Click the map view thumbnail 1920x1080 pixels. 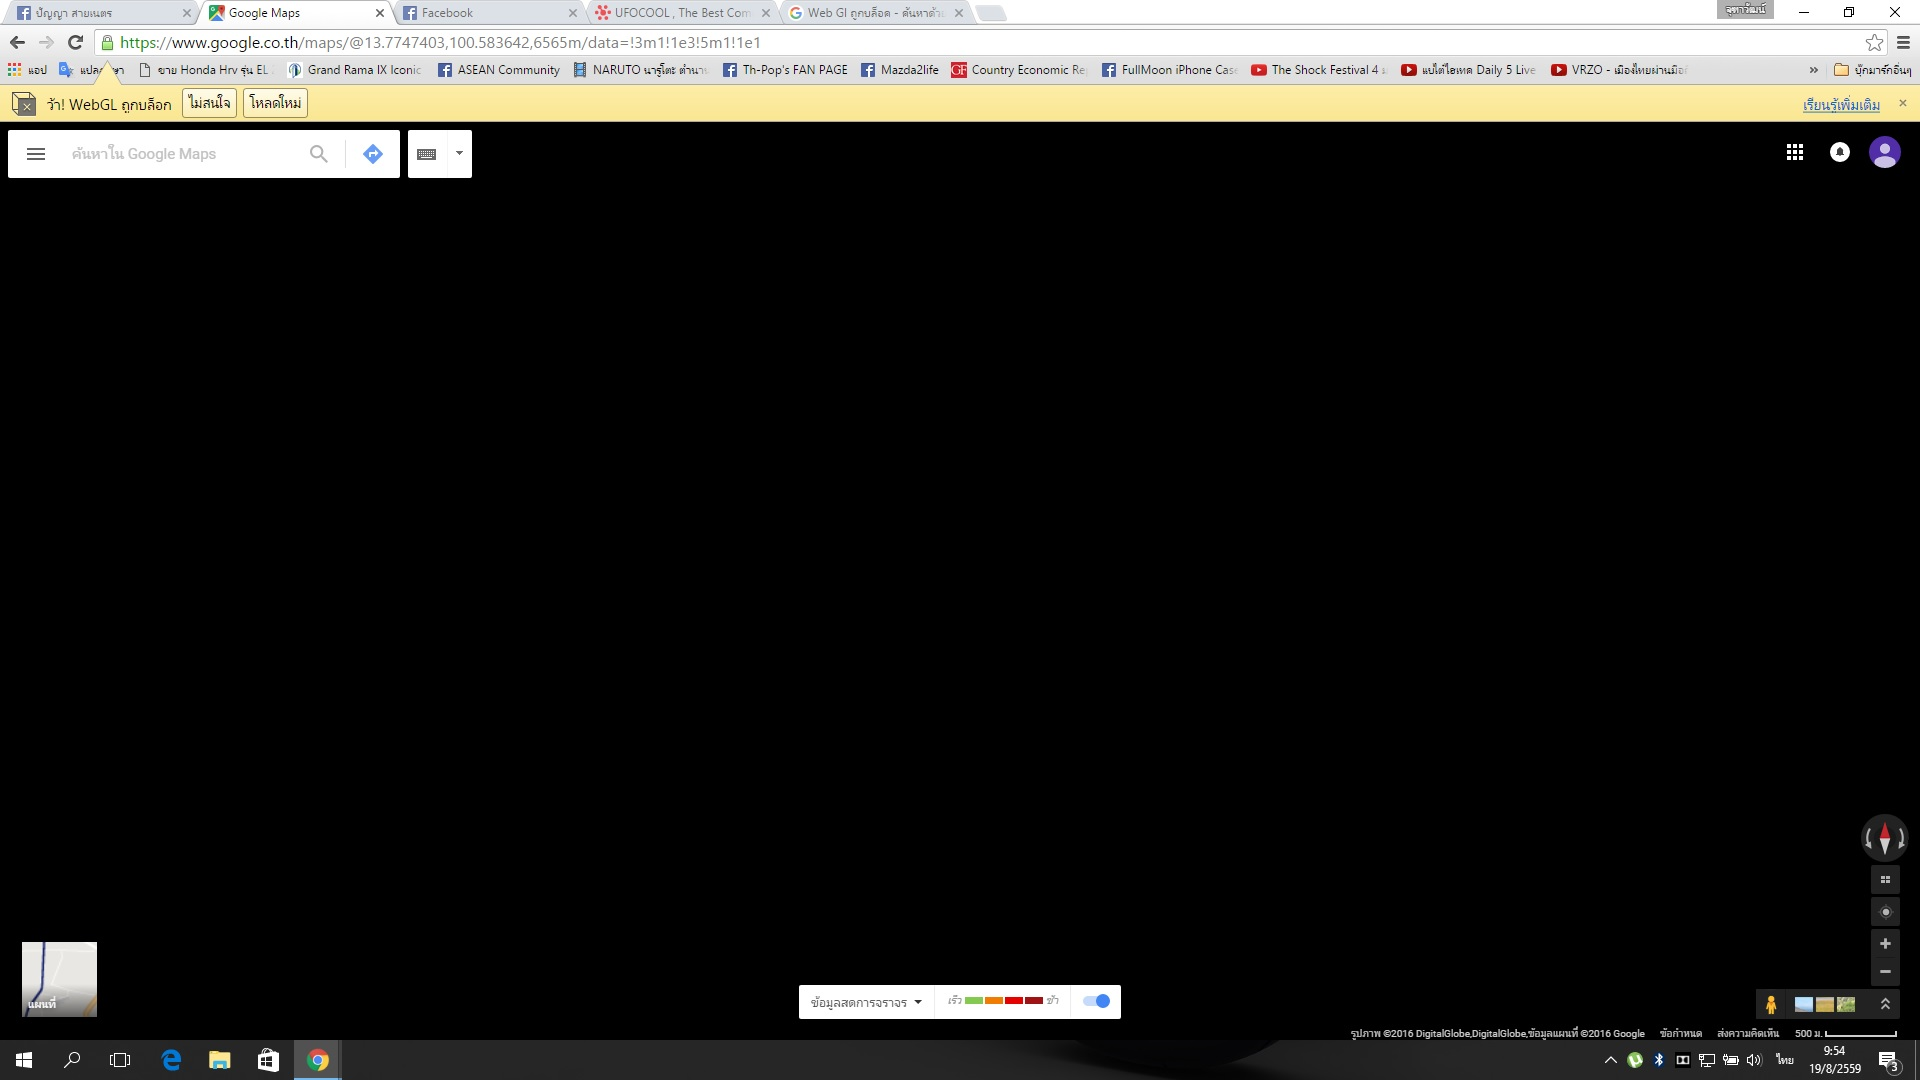(60, 979)
